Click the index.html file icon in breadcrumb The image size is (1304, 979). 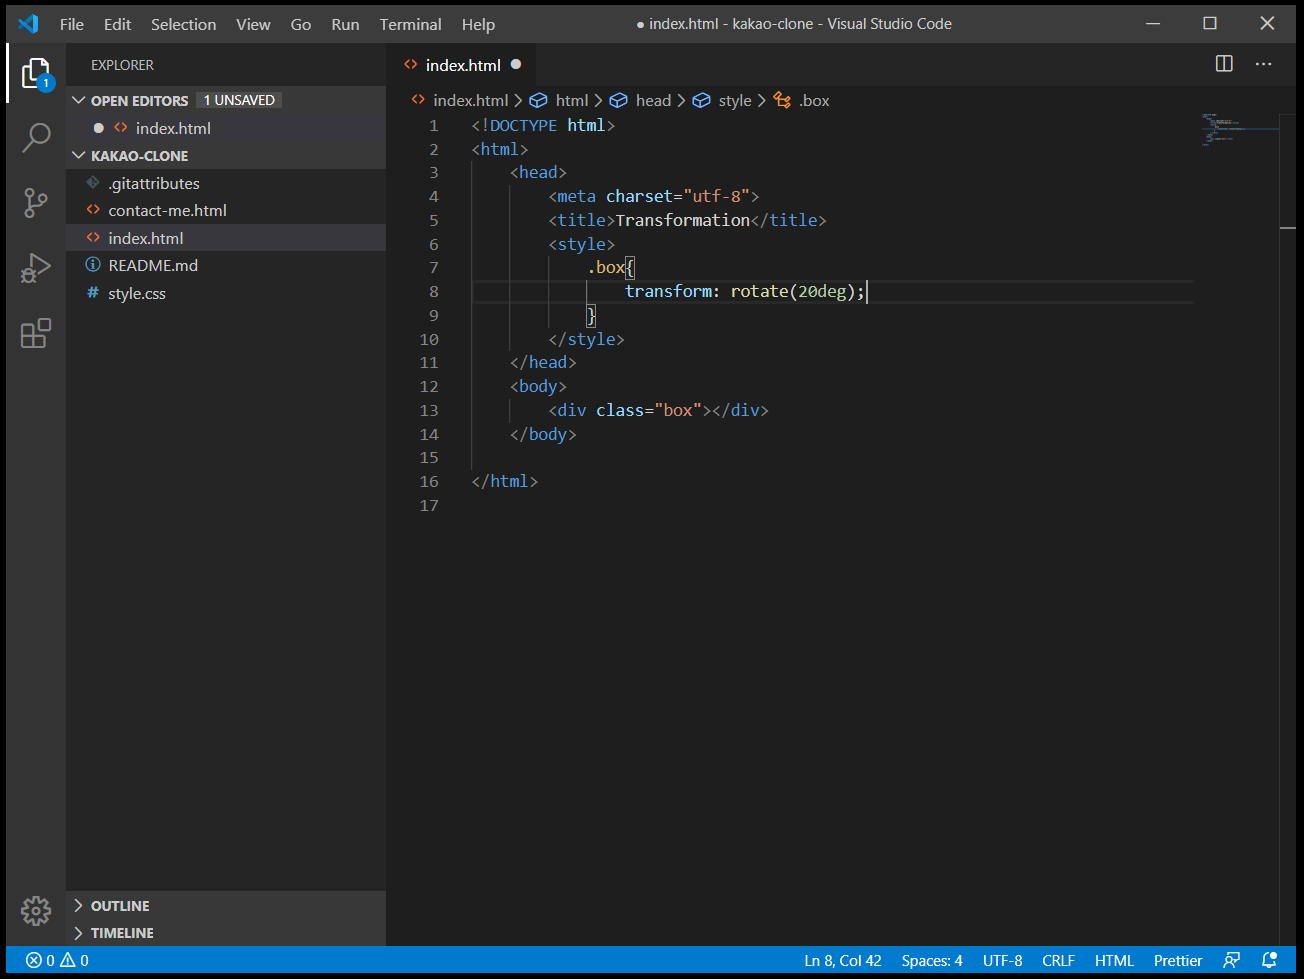418,100
